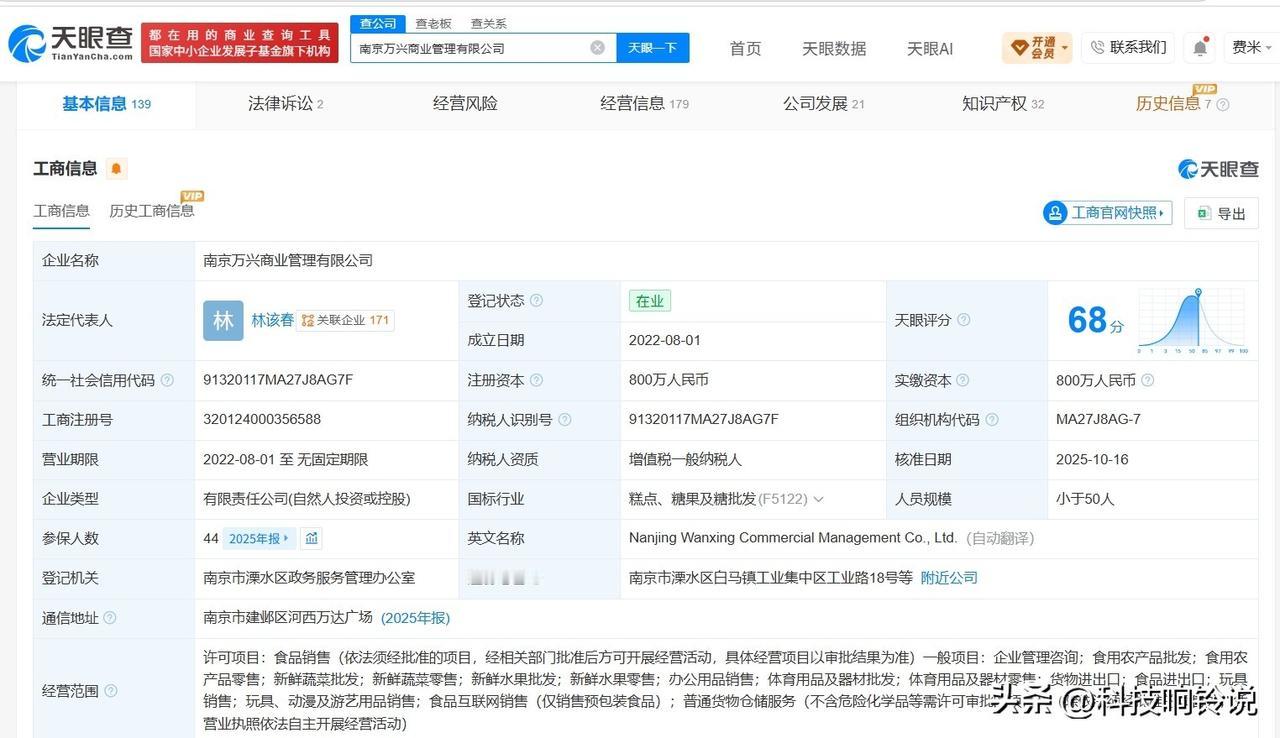Image resolution: width=1280 pixels, height=738 pixels.
Task: Click help icon next to 组织机构代码
Action: point(991,420)
